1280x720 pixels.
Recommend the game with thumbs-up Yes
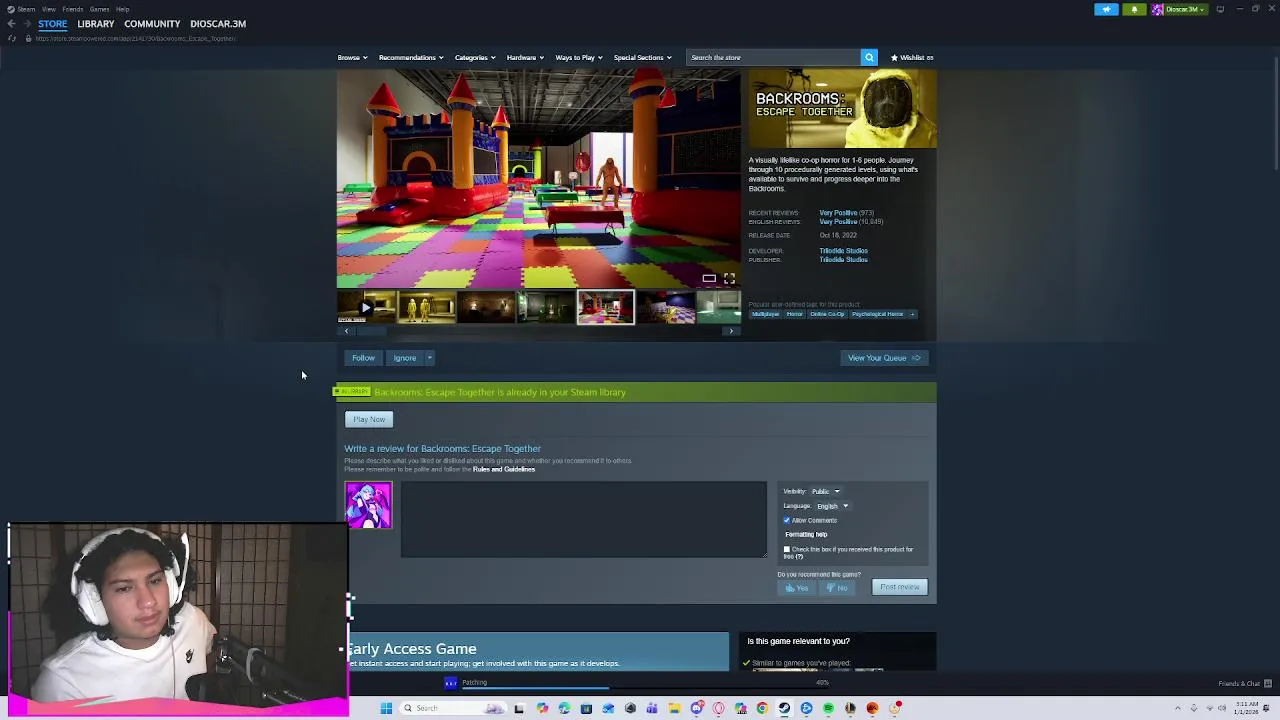(797, 588)
